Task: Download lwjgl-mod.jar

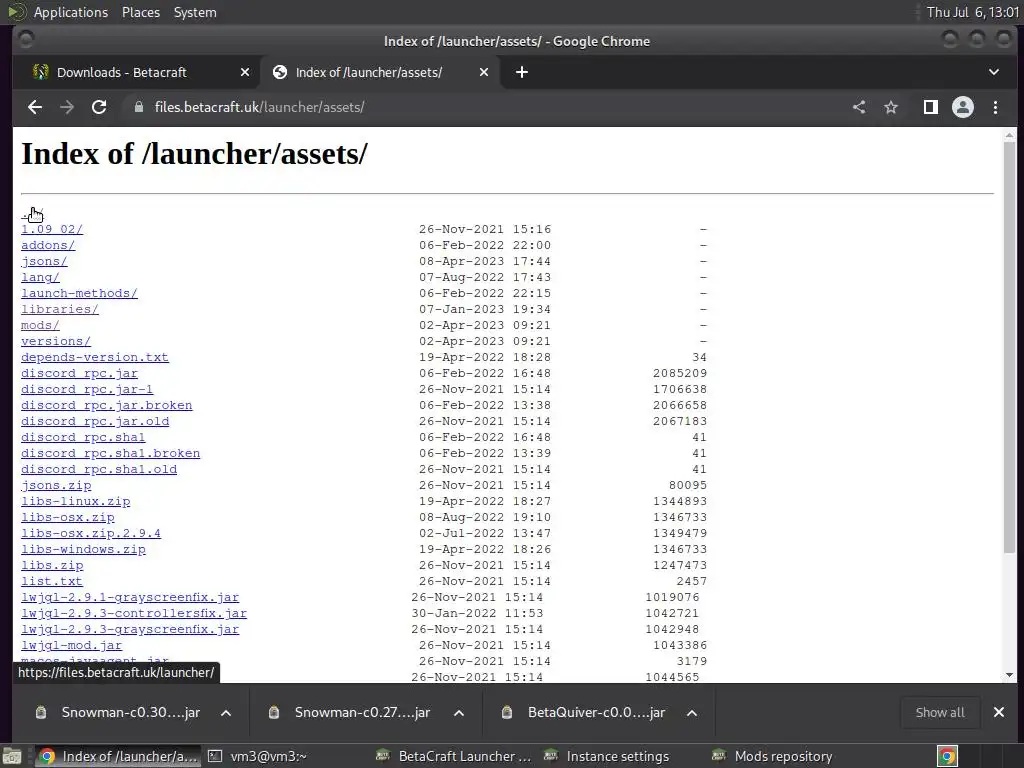Action: click(x=72, y=645)
